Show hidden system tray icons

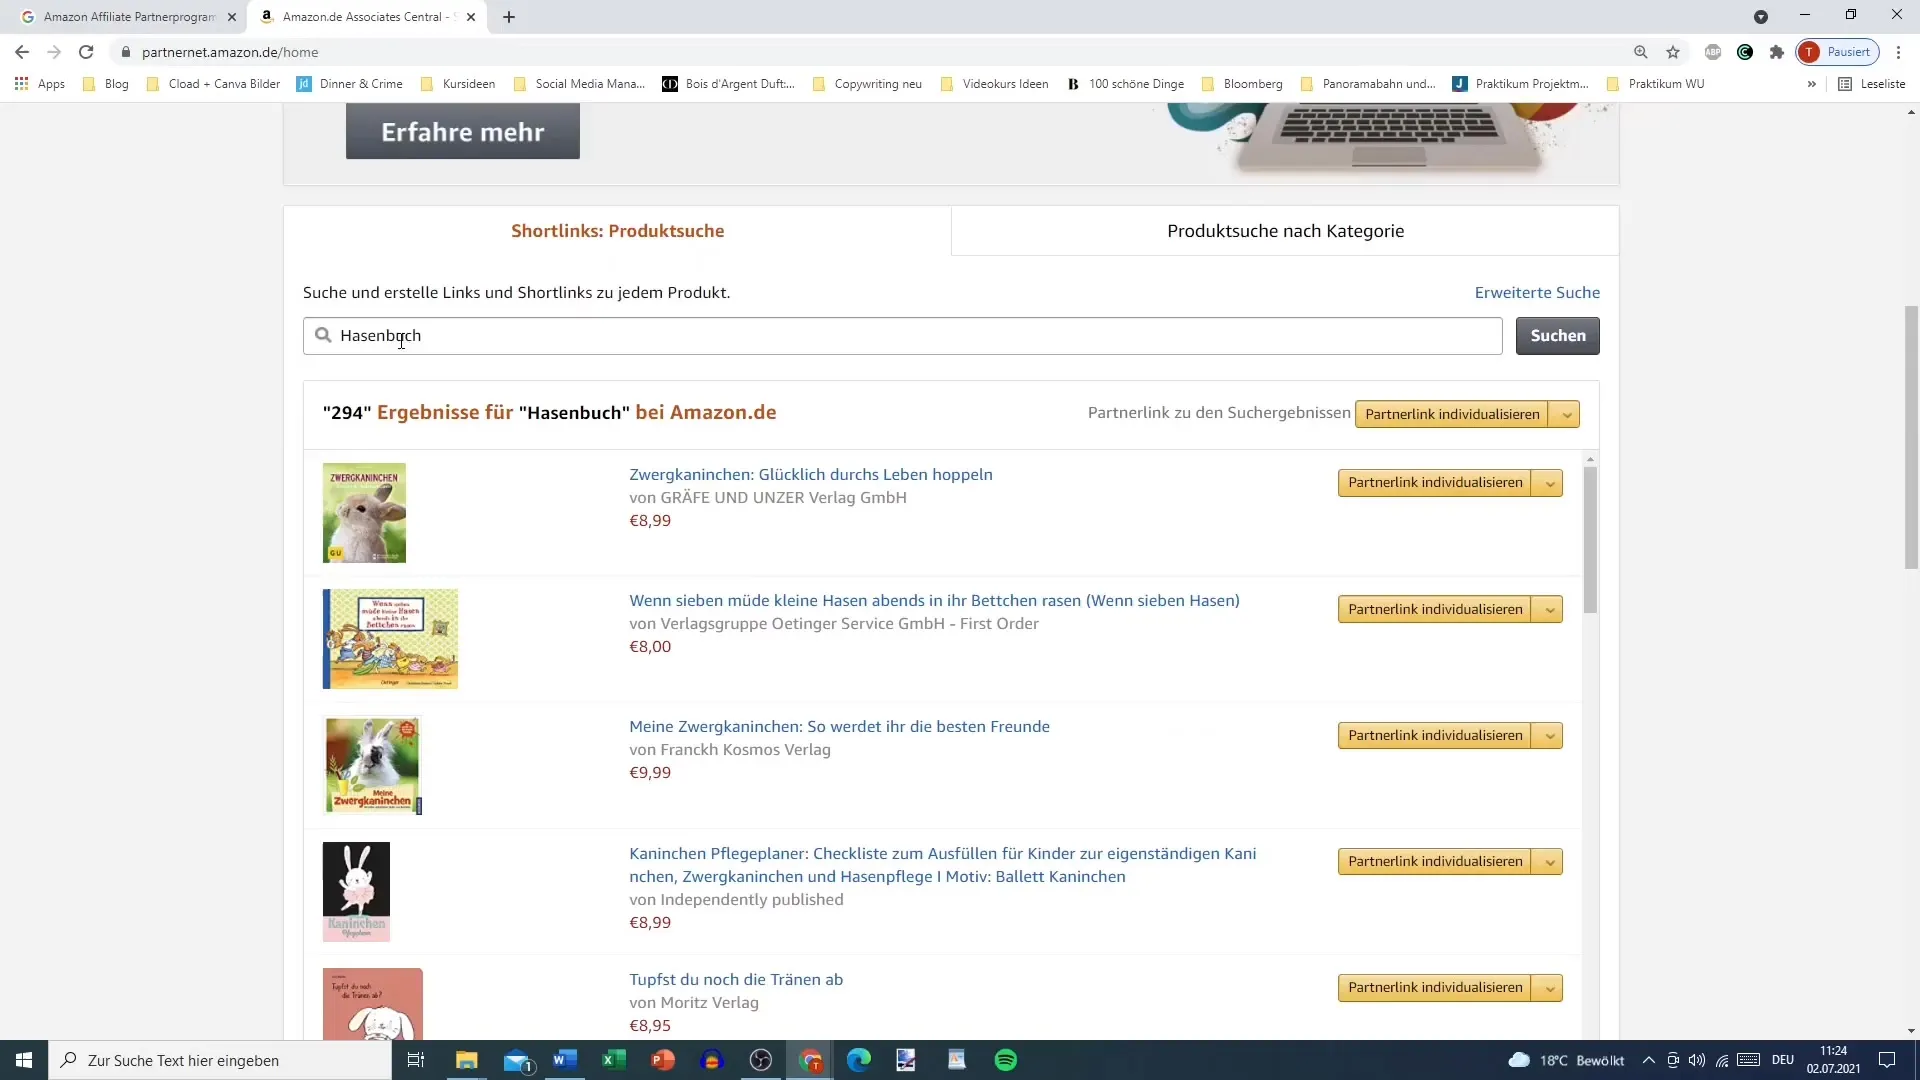[1648, 1060]
